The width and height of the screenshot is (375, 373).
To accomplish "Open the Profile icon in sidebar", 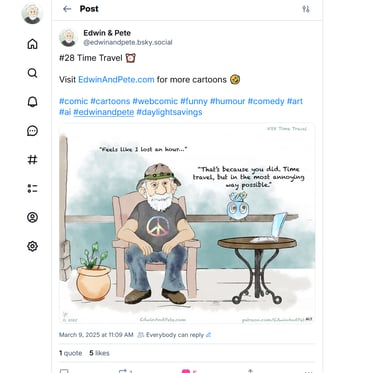I will (32, 217).
